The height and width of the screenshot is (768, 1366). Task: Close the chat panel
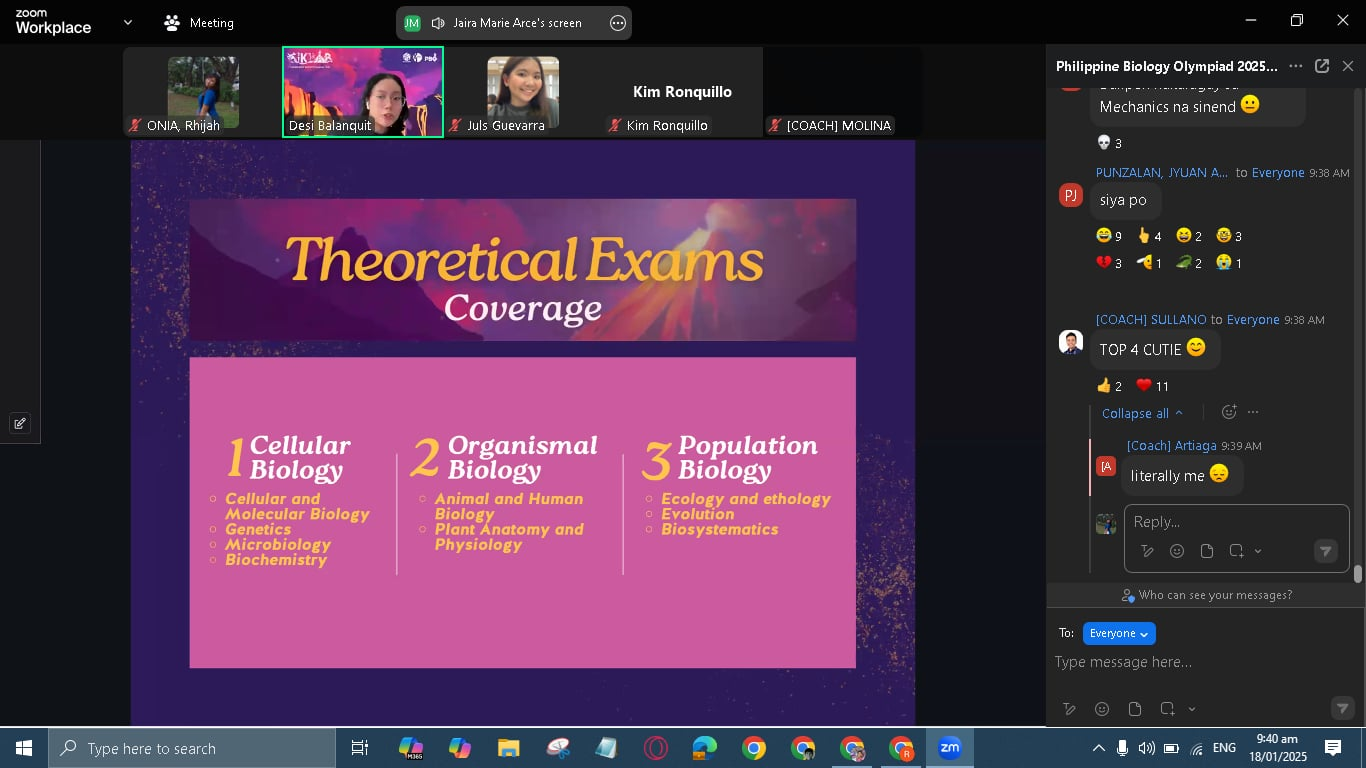click(x=1348, y=66)
